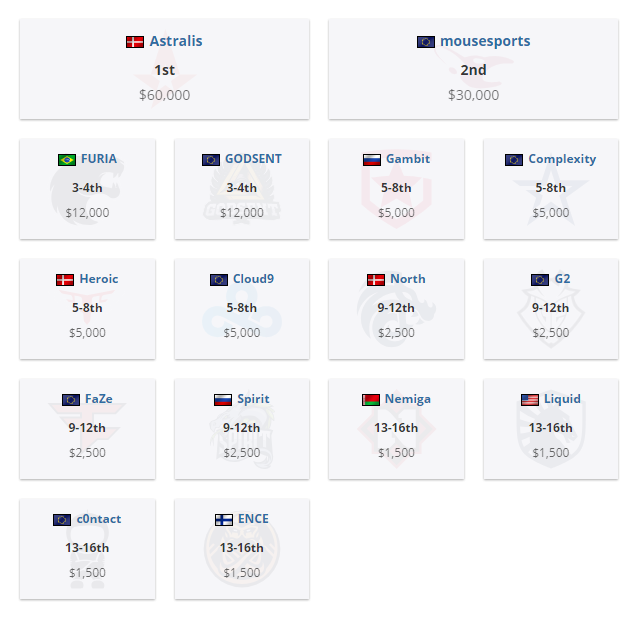The width and height of the screenshot is (637, 618).
Task: Open the c0ntact team link
Action: pyautogui.click(x=99, y=519)
